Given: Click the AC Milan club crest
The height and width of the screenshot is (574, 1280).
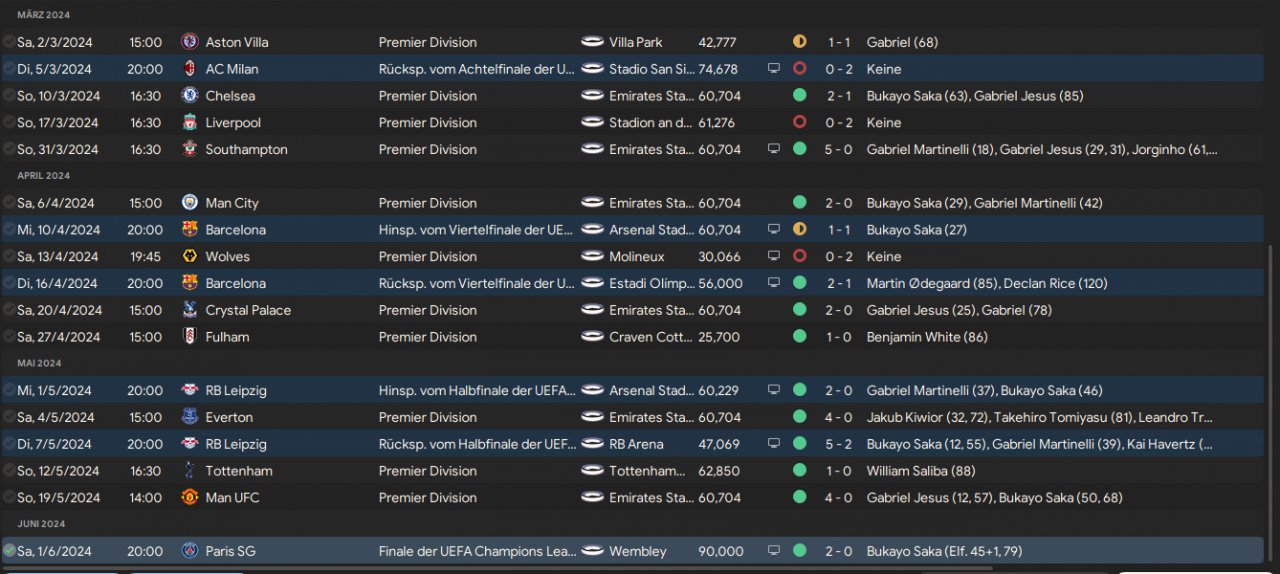Looking at the screenshot, I should (x=190, y=69).
